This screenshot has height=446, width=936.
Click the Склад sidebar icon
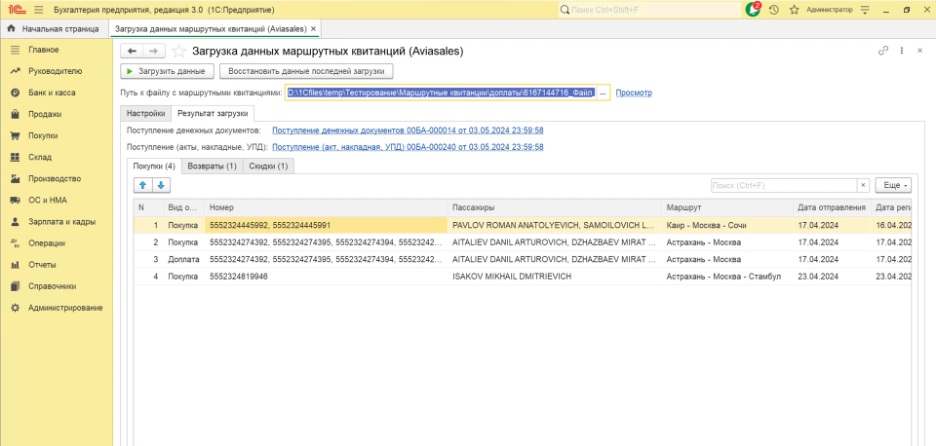pyautogui.click(x=16, y=157)
